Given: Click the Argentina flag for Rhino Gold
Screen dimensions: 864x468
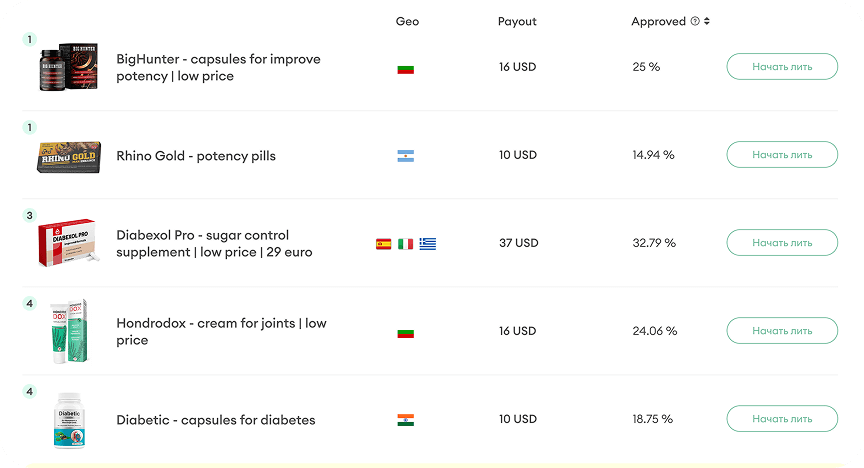Looking at the screenshot, I should 405,156.
